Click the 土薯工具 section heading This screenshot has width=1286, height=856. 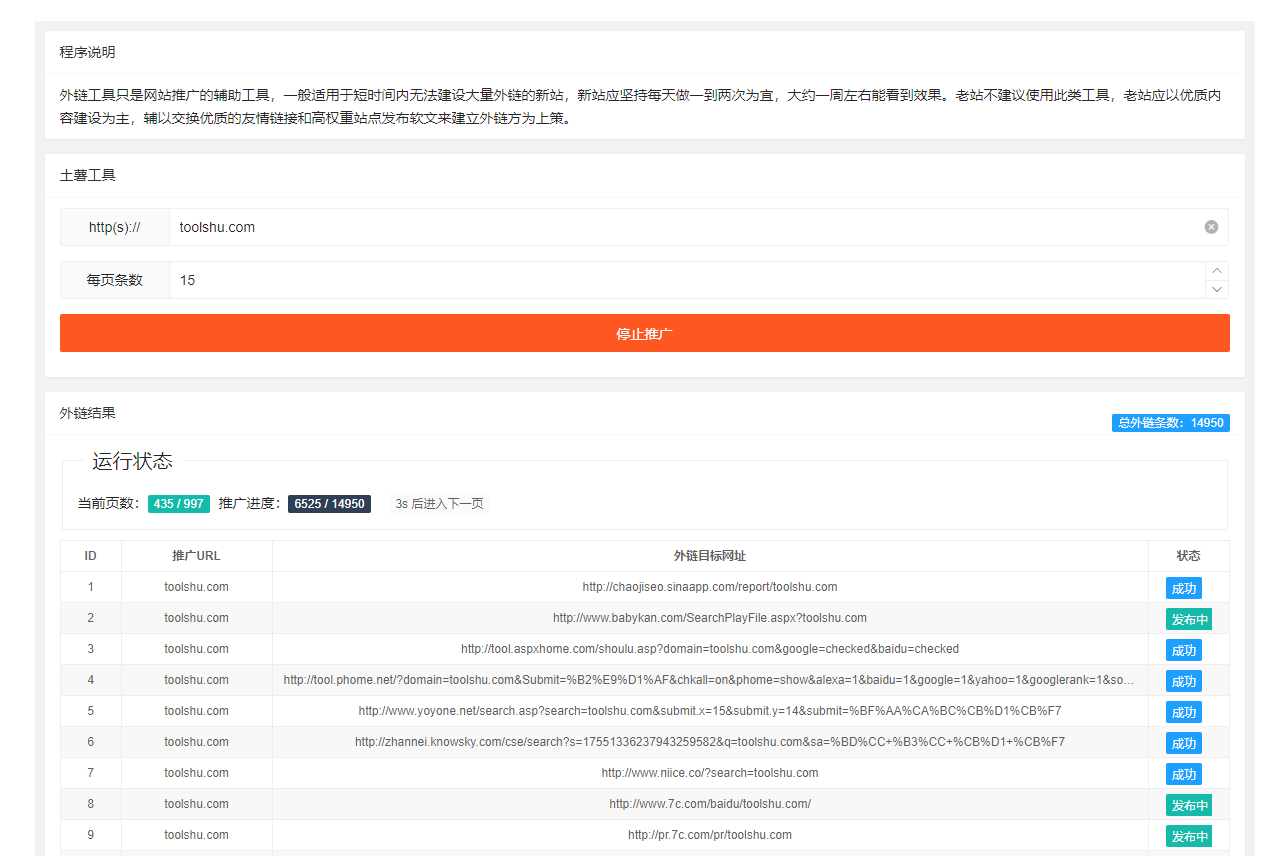pyautogui.click(x=87, y=175)
